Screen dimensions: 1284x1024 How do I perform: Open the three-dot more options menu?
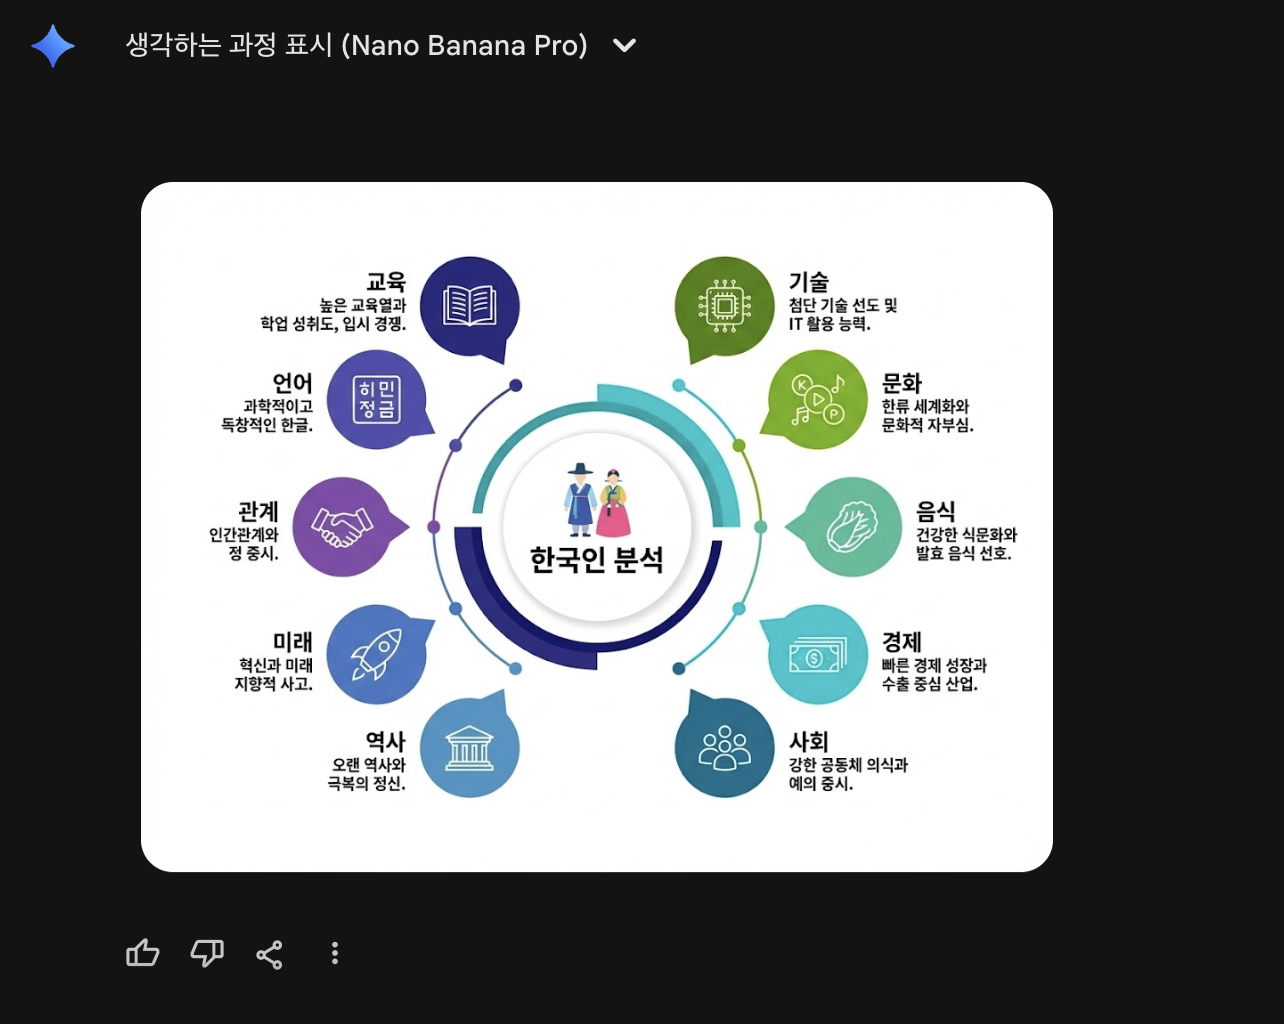pos(334,953)
